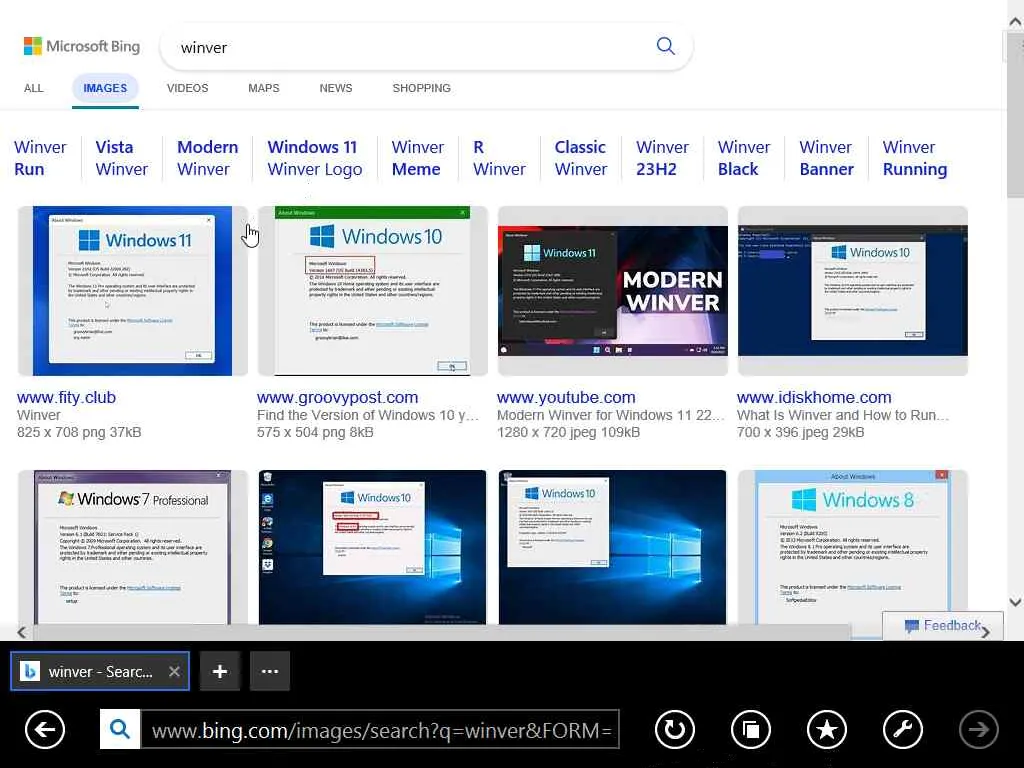Click the vertical scrollbar up arrow
The image size is (1024, 768).
[1015, 22]
